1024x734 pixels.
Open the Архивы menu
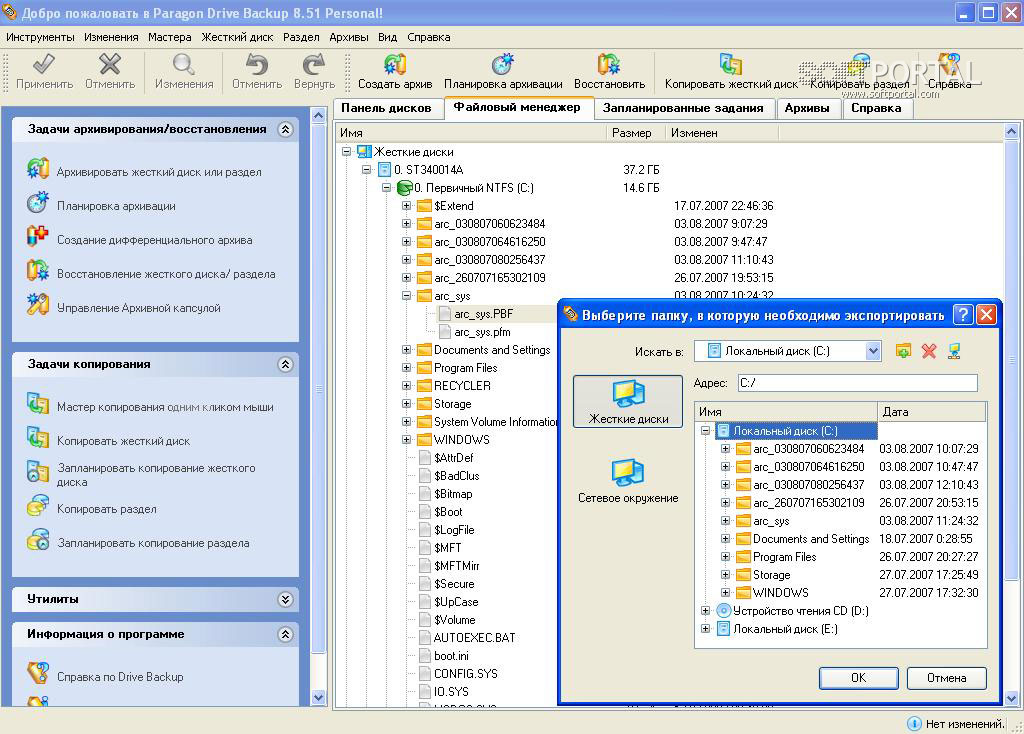(348, 37)
